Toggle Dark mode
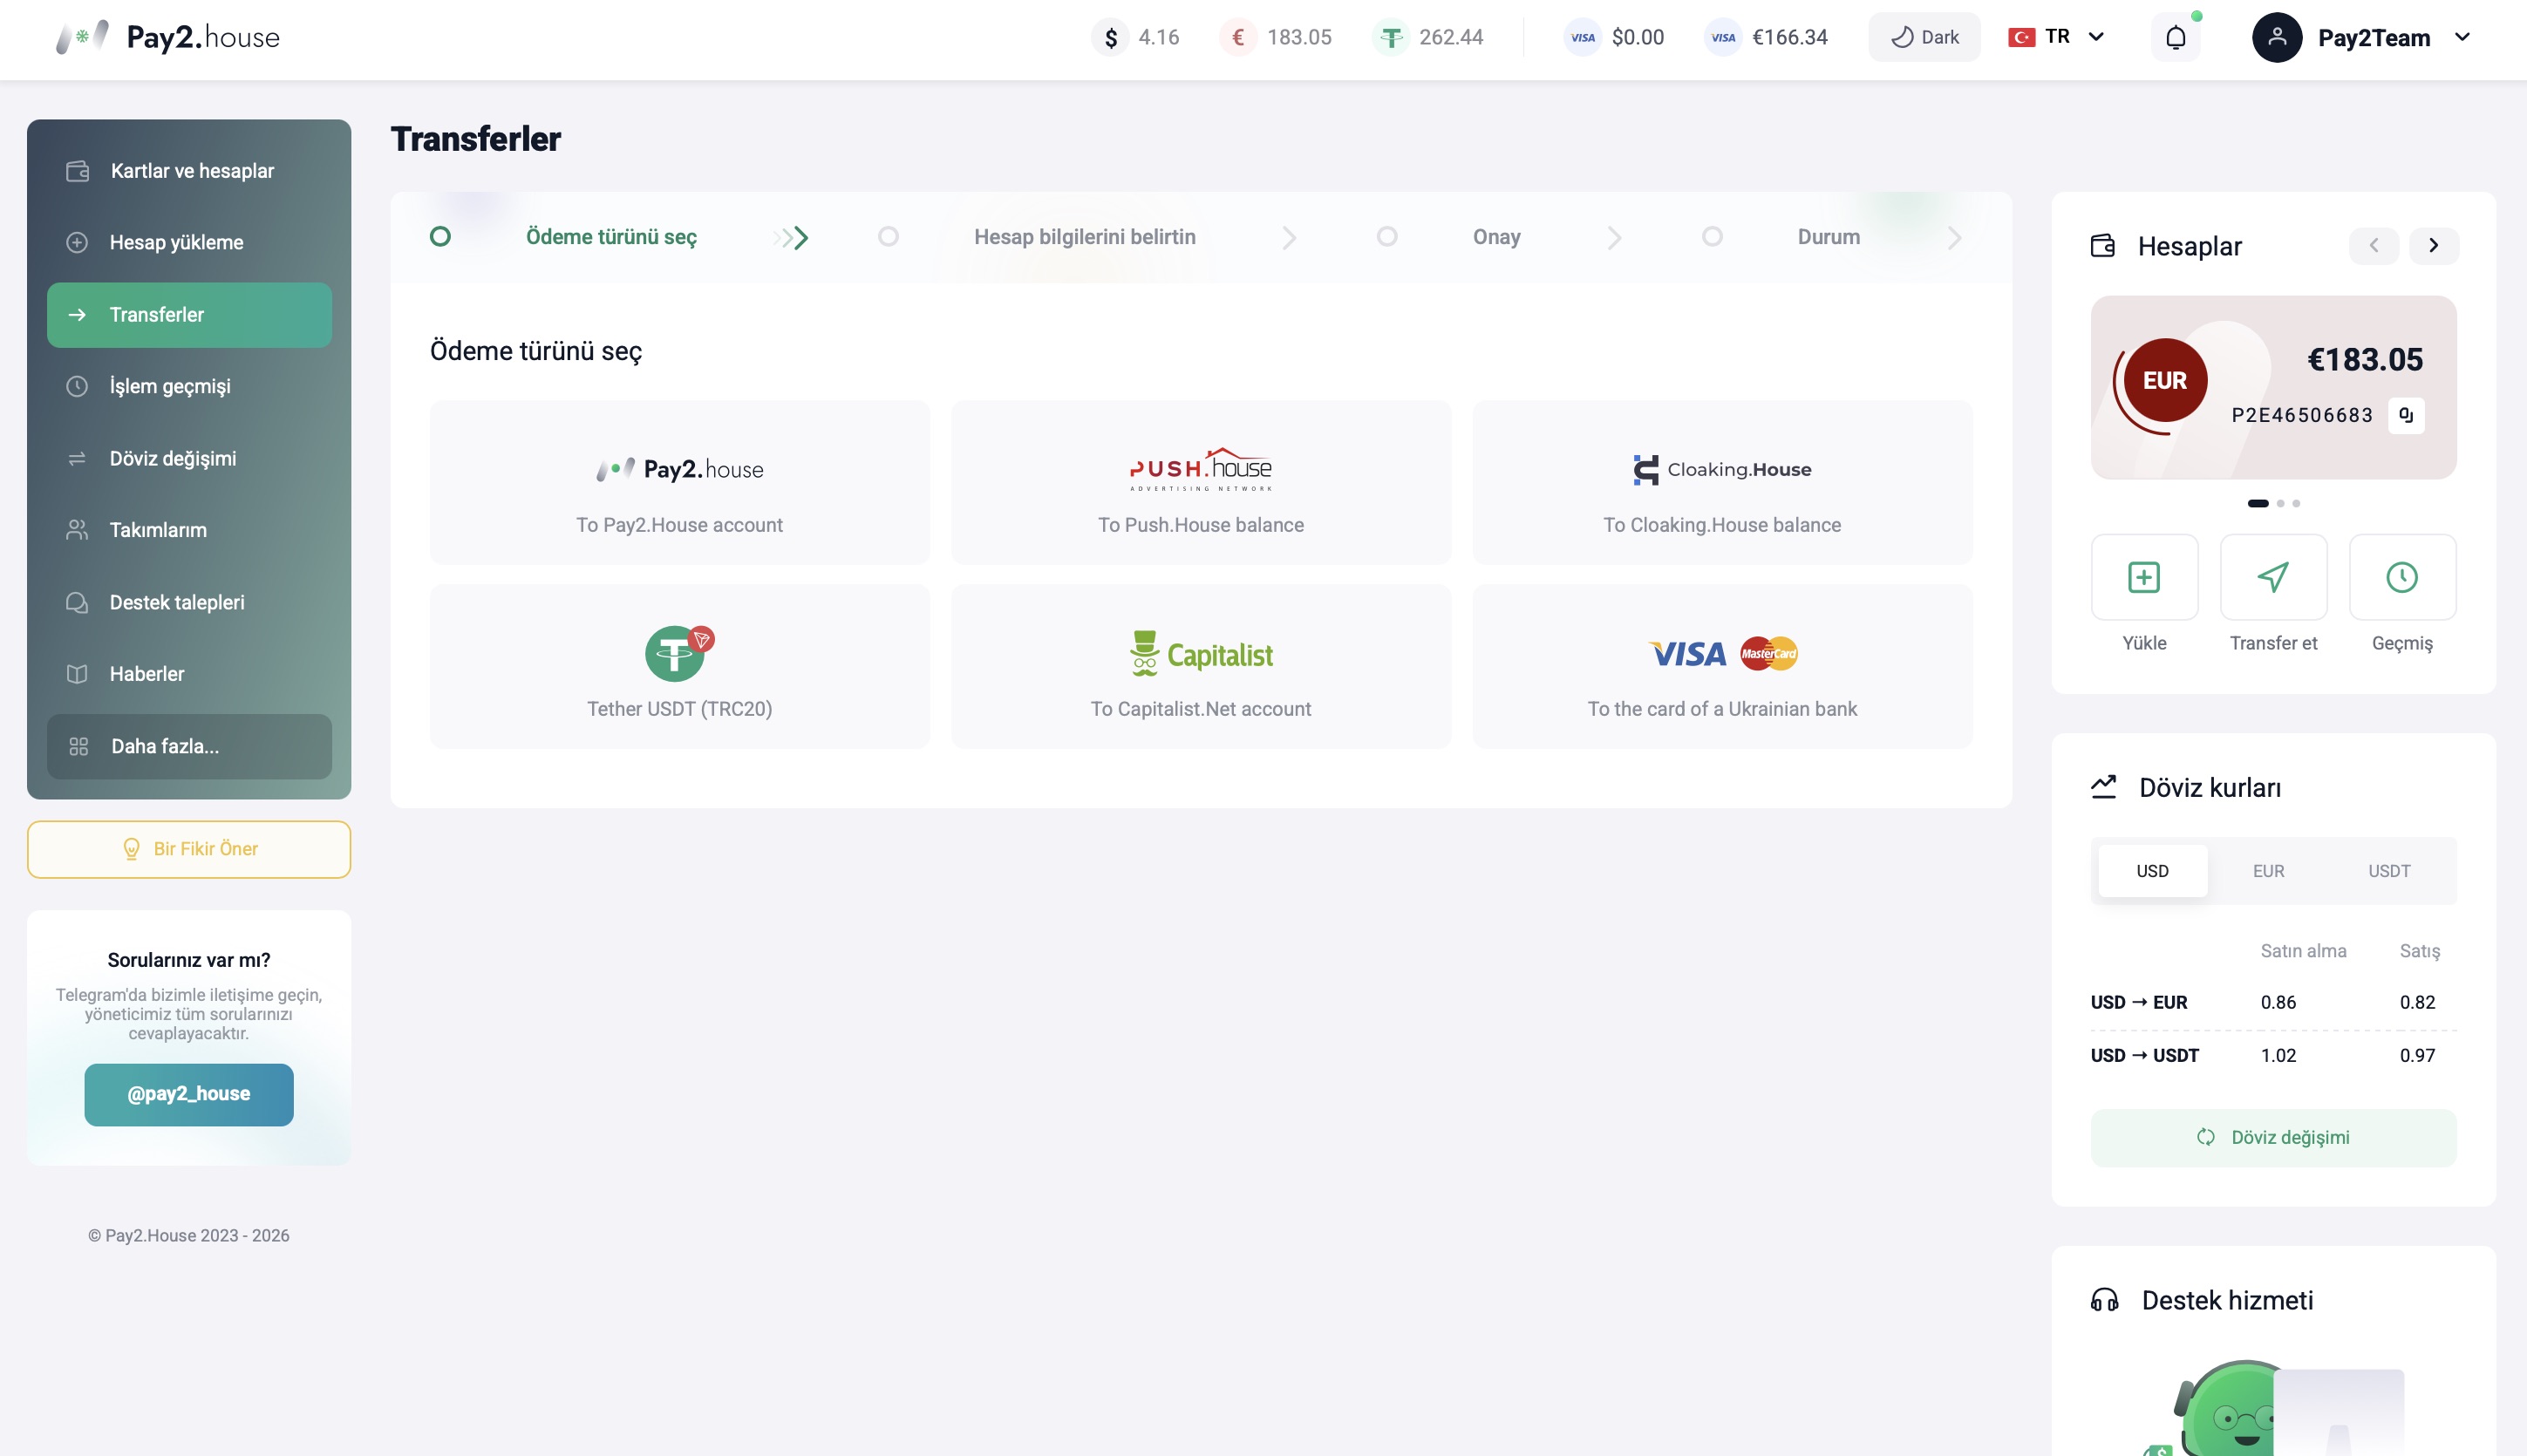The height and width of the screenshot is (1456, 2527). click(1925, 38)
